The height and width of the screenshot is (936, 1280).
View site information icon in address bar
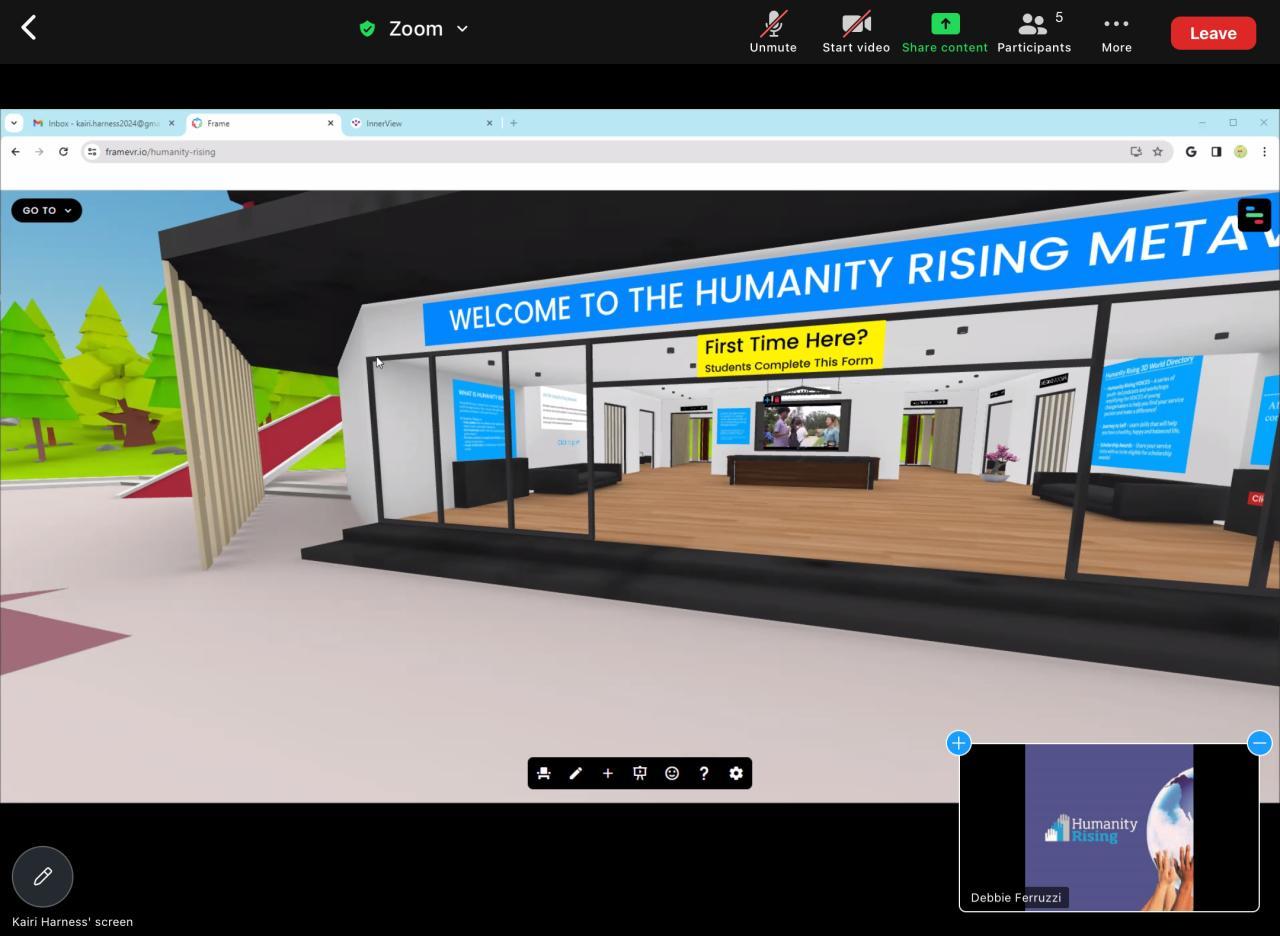click(x=91, y=152)
